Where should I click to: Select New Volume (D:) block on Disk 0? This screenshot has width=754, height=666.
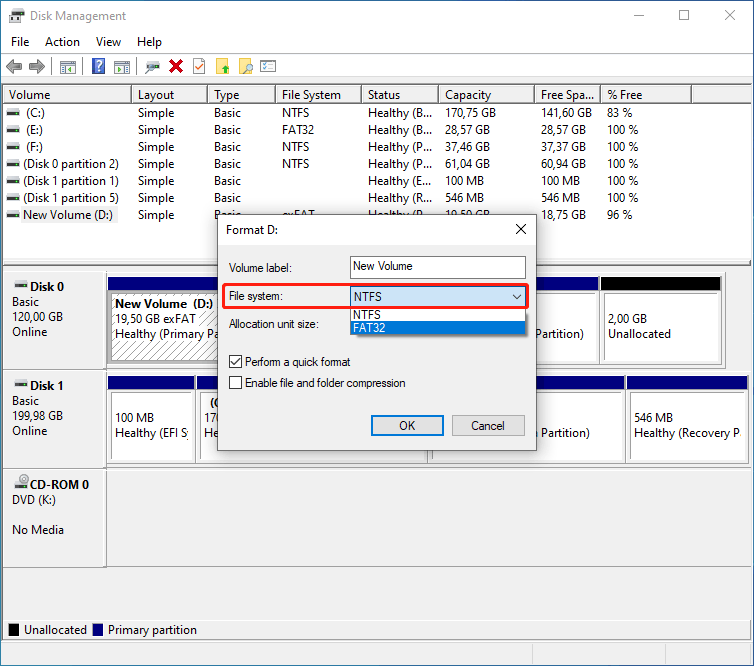pos(163,320)
